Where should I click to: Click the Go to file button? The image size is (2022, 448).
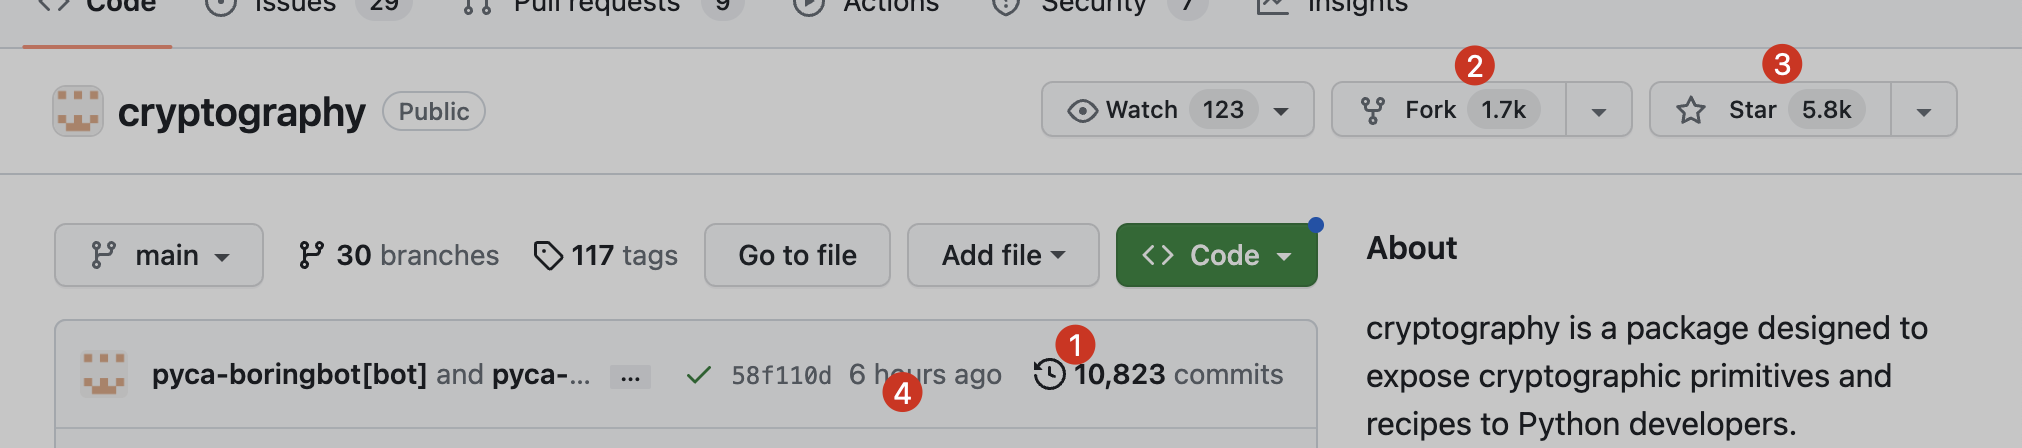point(797,256)
